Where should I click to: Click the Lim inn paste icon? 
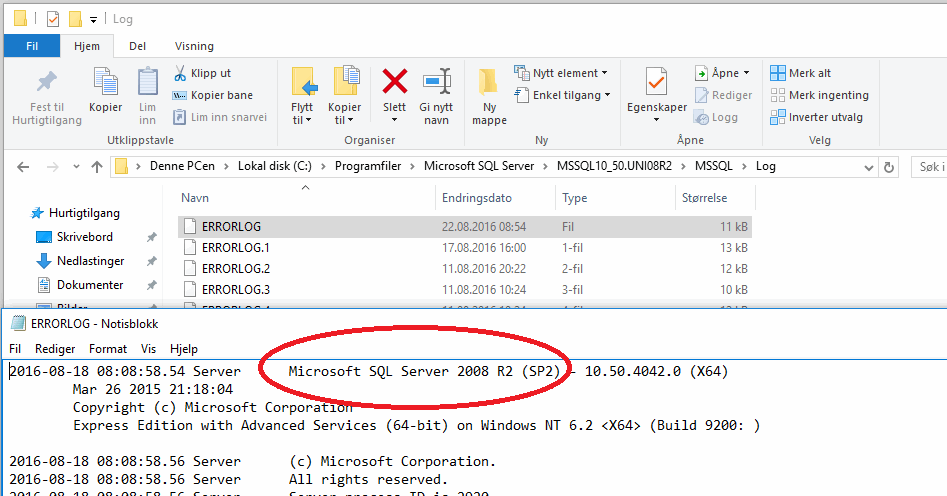coord(147,82)
